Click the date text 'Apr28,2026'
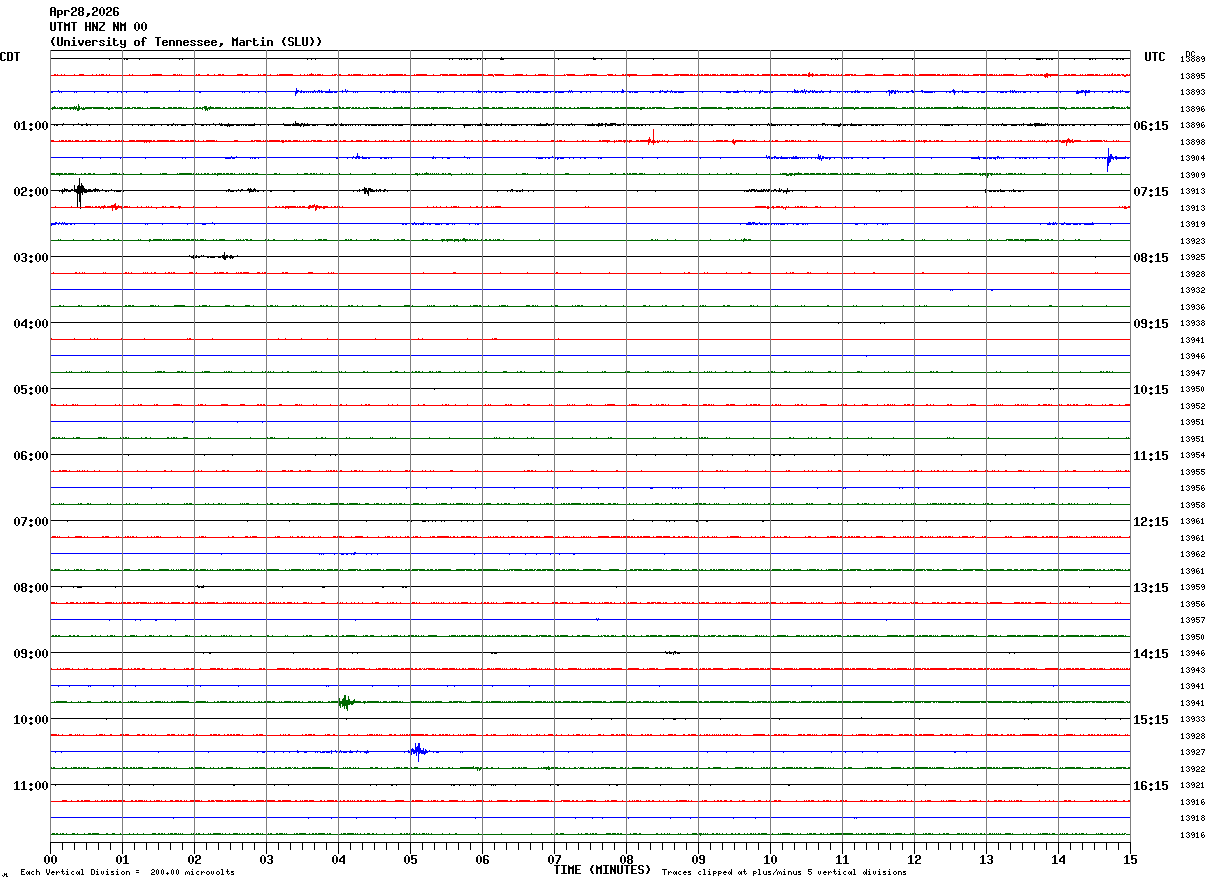The image size is (1210, 886). click(x=83, y=12)
